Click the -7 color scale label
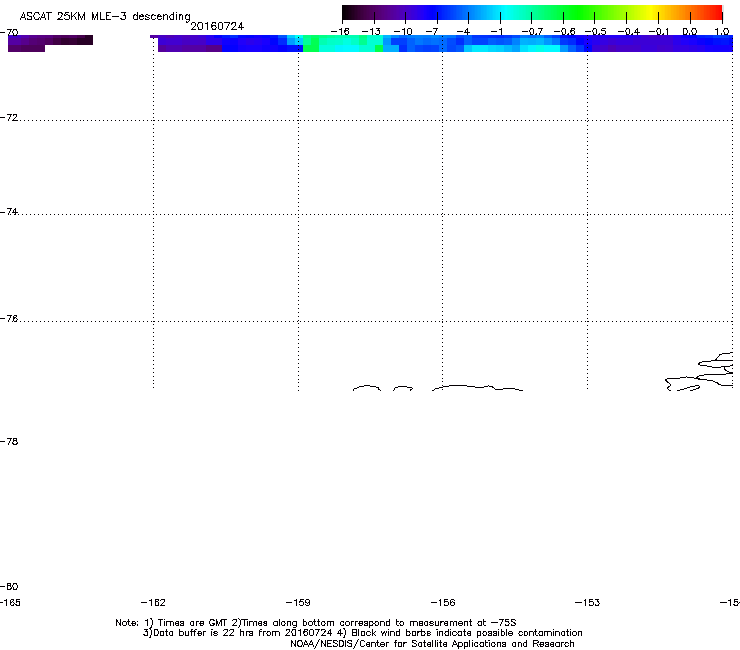 (432, 32)
